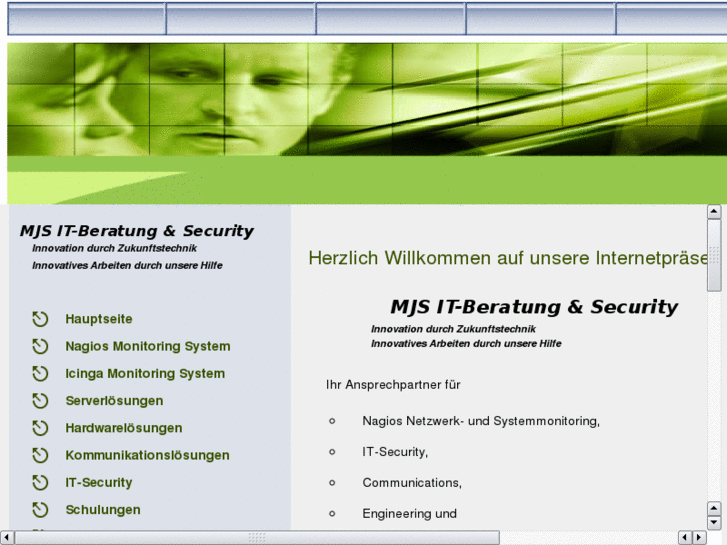
Task: Open the IT-Security menu link
Action: (99, 483)
